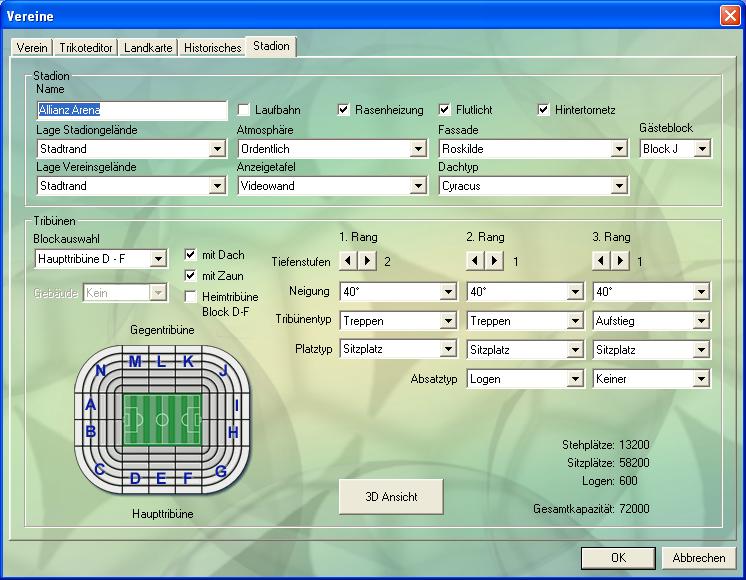Viewport: 746px width, 580px height.
Task: Close the Vereine dialog window
Action: point(730,16)
